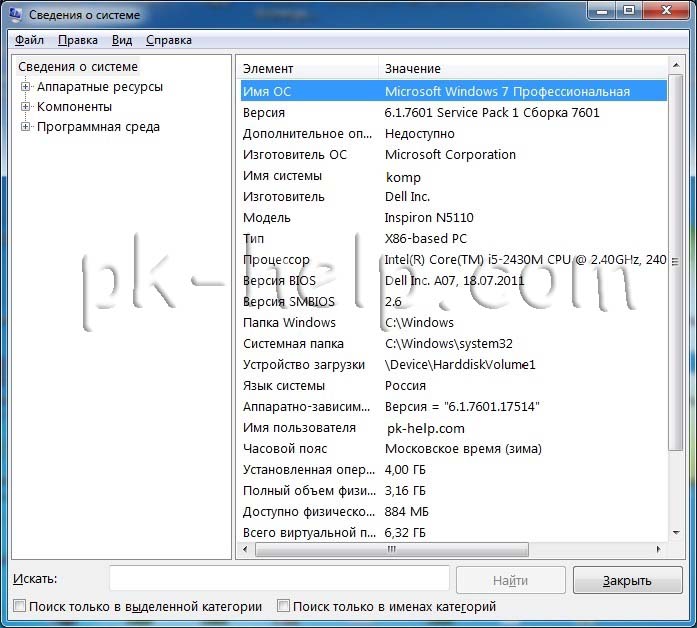The width and height of the screenshot is (697, 628).
Task: Select Программная среда tree label
Action: [98, 127]
